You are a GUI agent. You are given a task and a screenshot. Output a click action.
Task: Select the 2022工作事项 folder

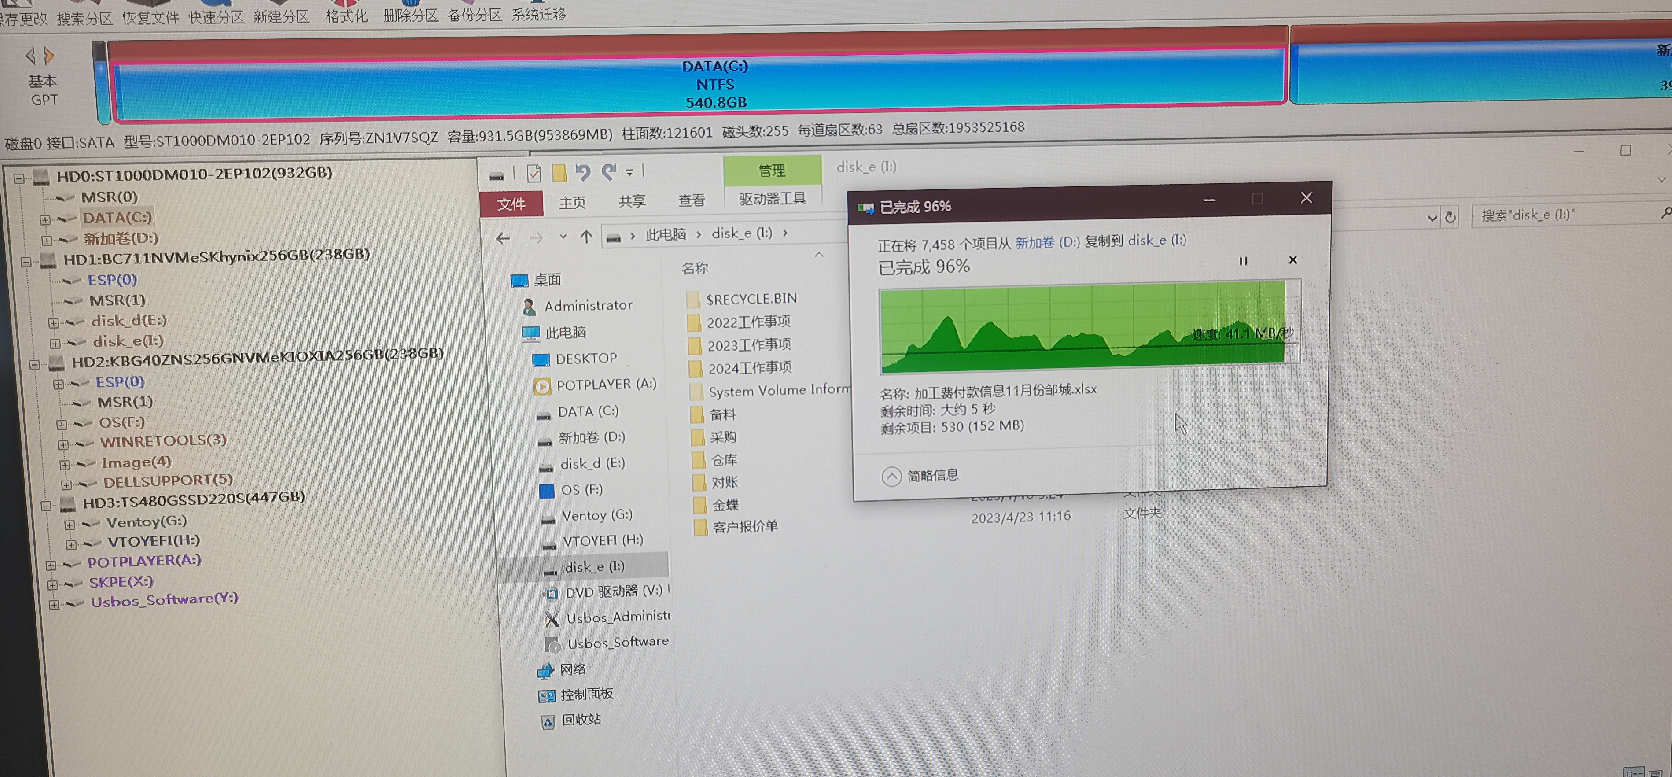click(x=749, y=322)
